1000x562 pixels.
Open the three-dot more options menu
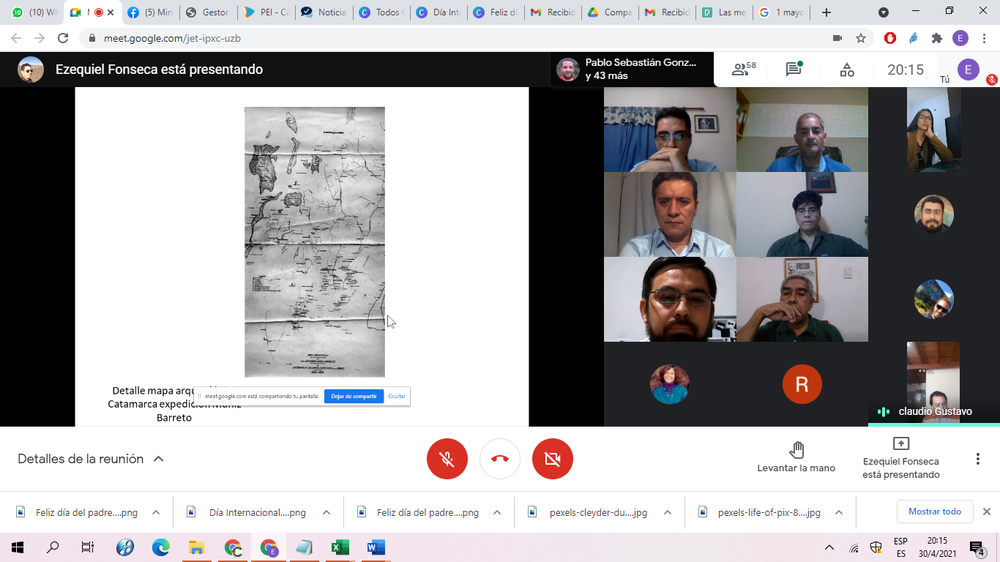(x=977, y=459)
